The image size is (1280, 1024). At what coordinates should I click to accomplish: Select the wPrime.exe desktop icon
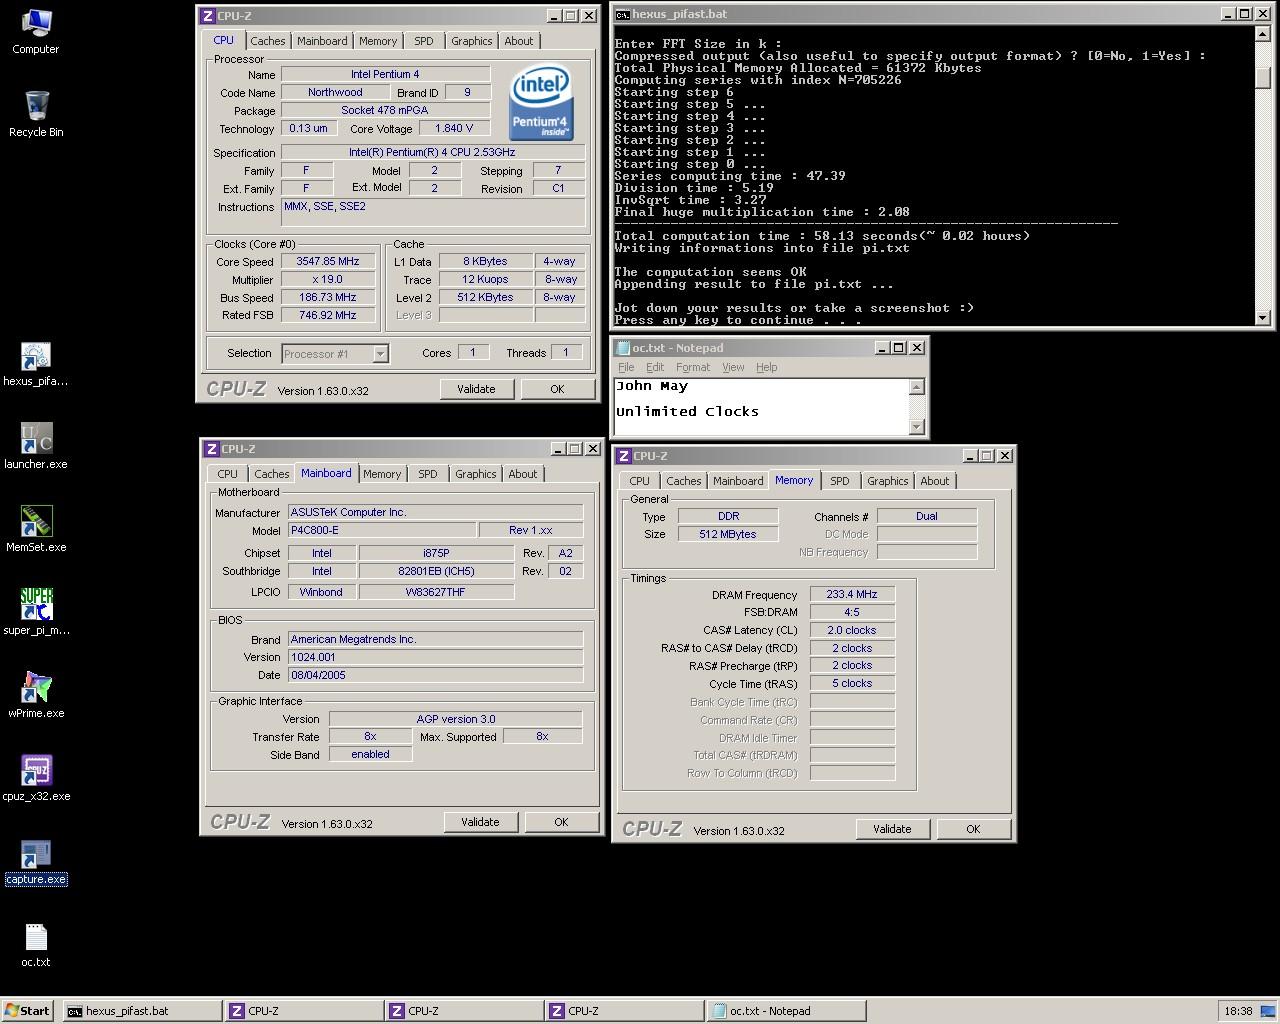[36, 696]
